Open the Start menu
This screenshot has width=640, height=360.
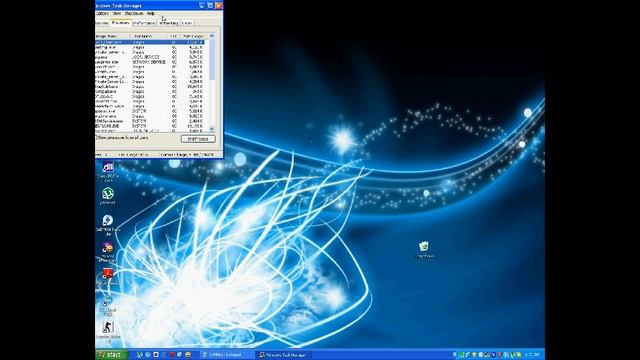111,355
